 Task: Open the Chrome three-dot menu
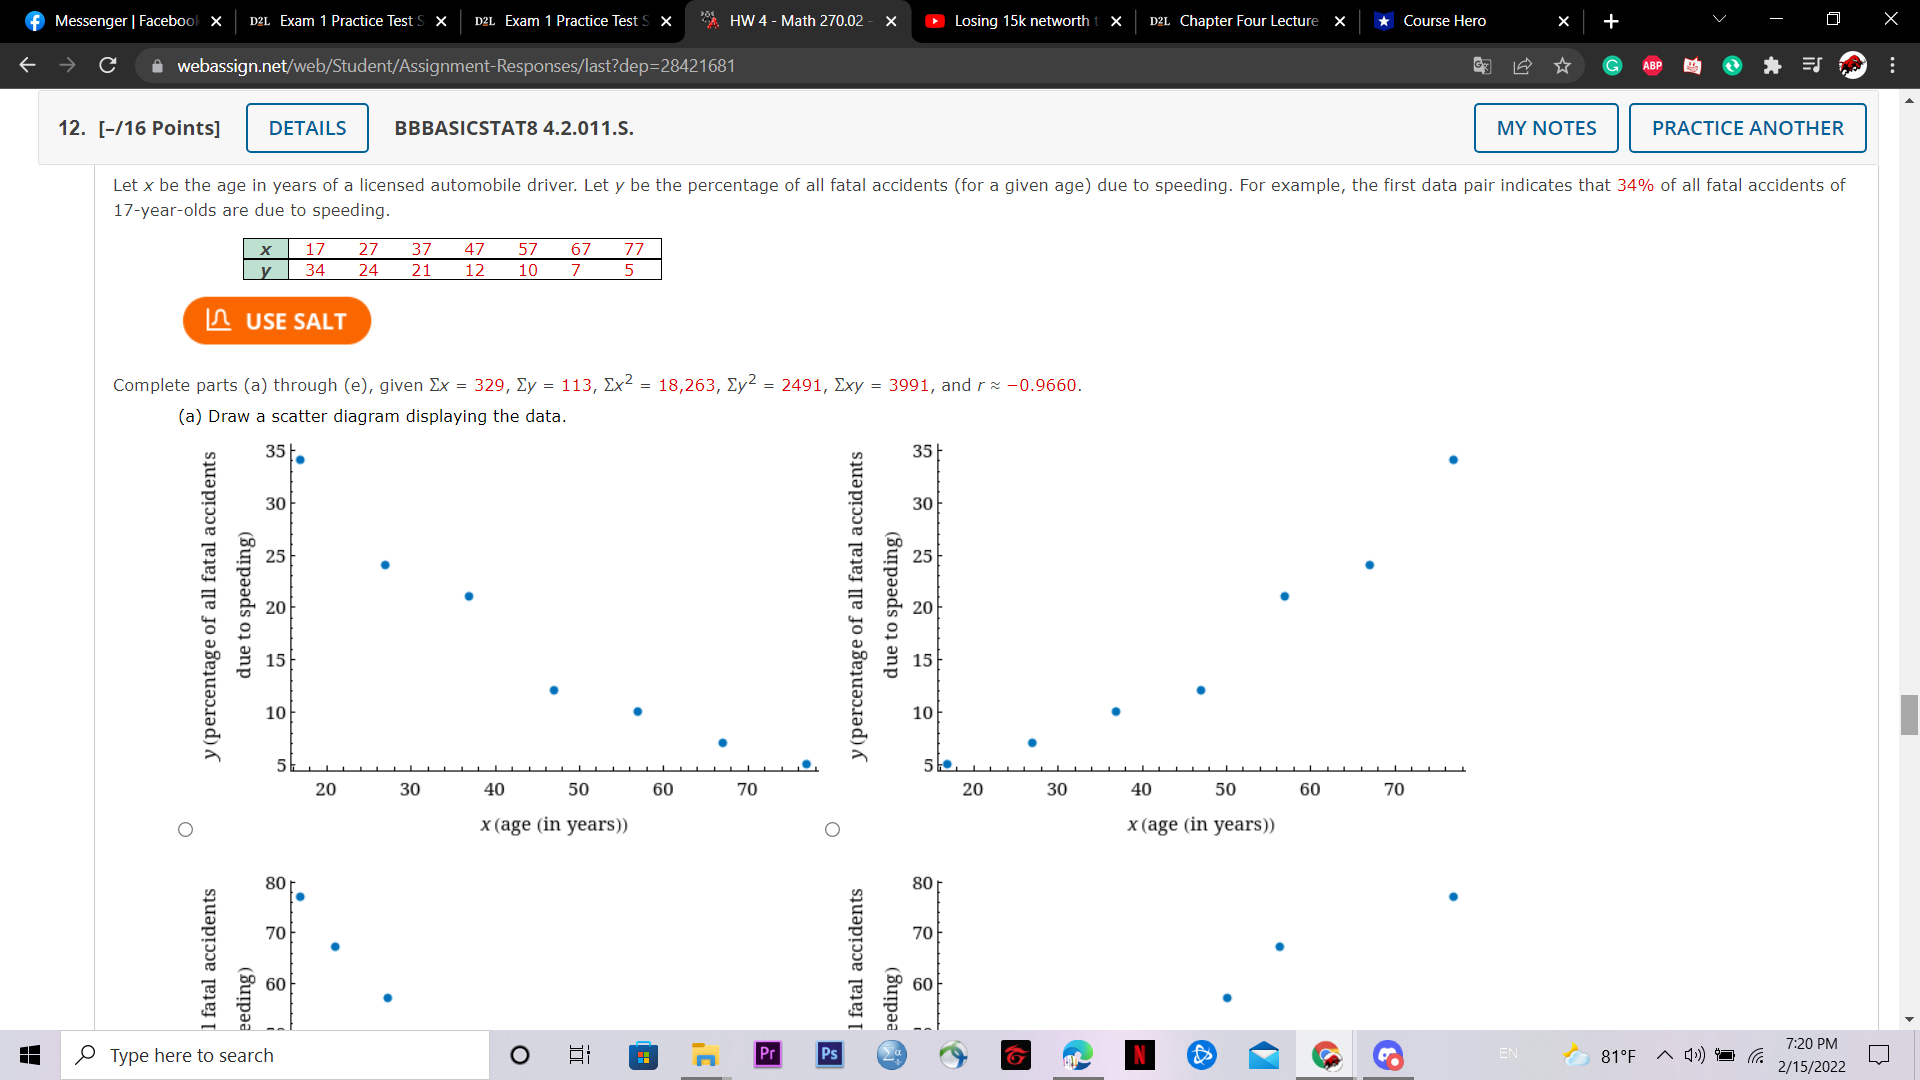coord(1892,66)
